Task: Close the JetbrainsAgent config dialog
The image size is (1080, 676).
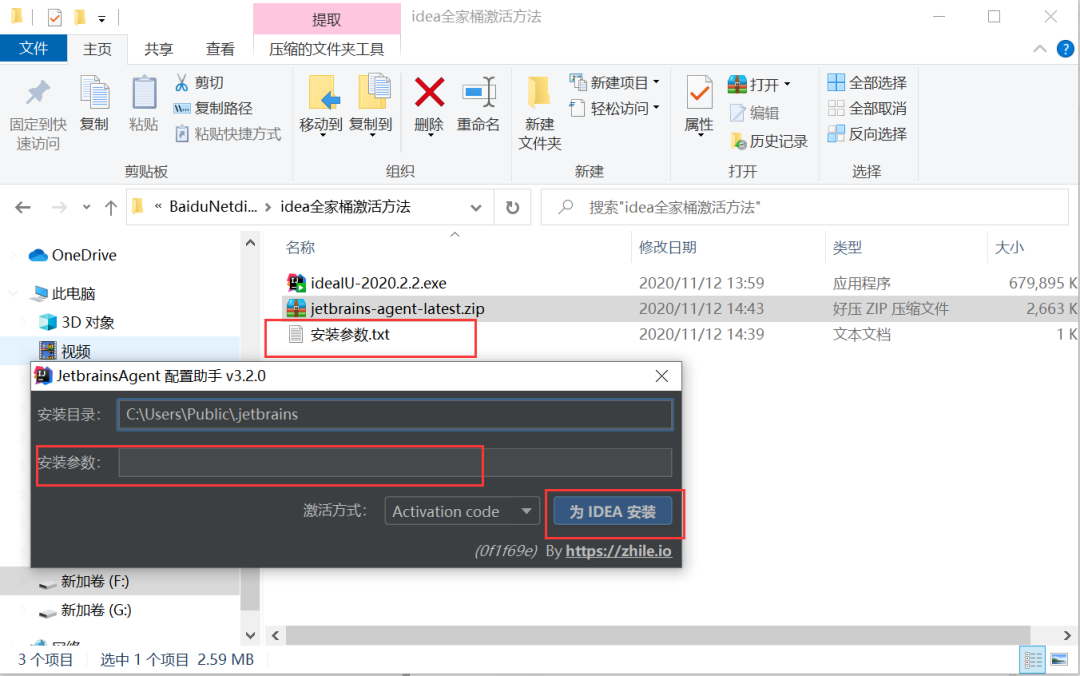Action: click(662, 376)
